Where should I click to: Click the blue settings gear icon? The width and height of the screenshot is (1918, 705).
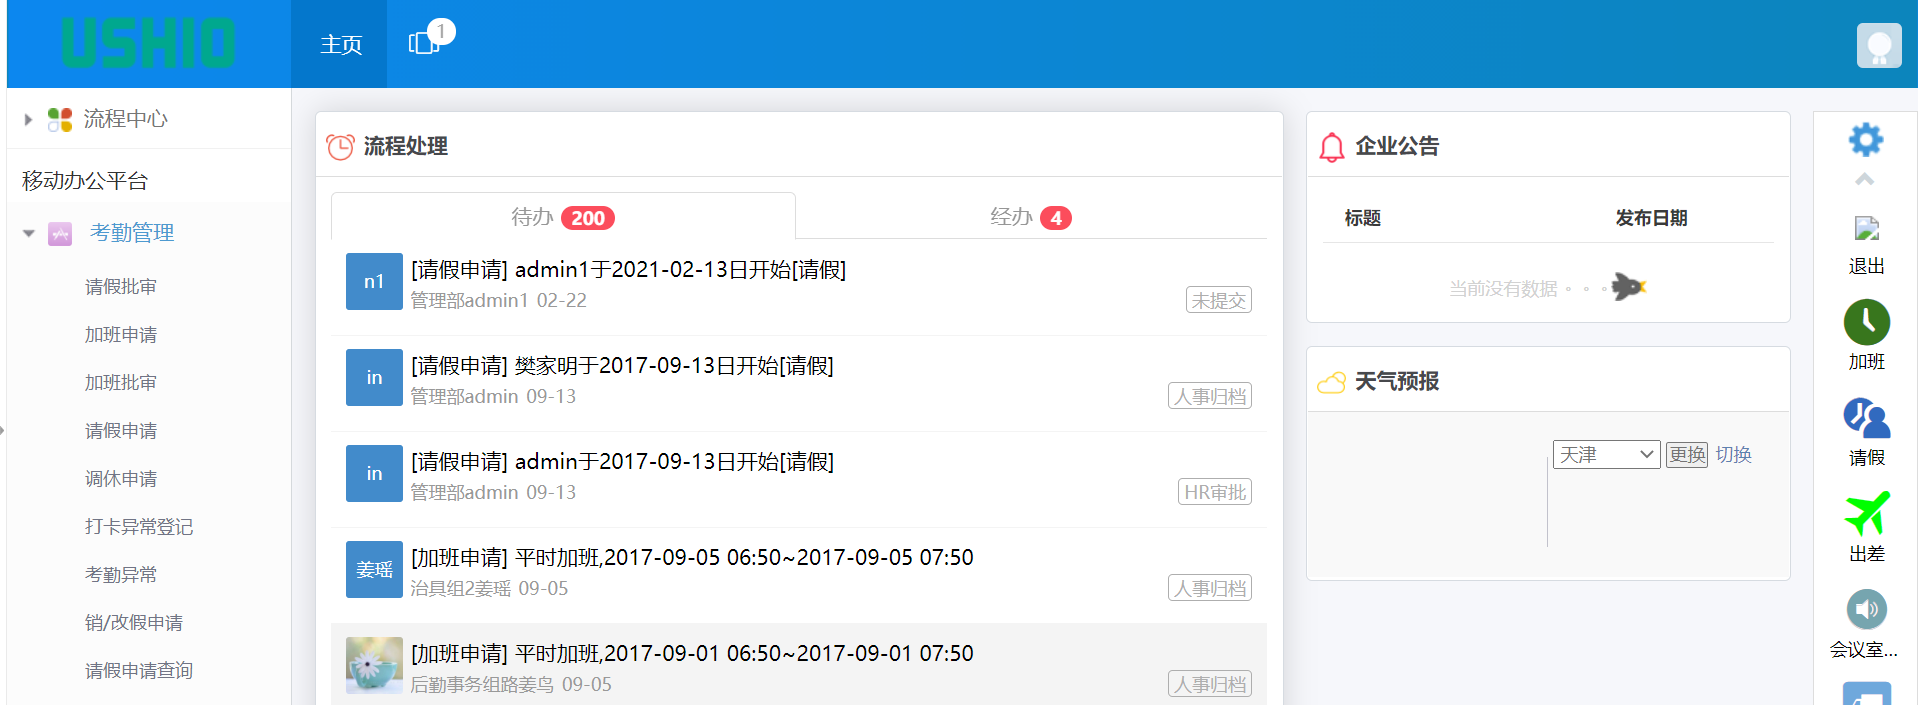(x=1865, y=139)
